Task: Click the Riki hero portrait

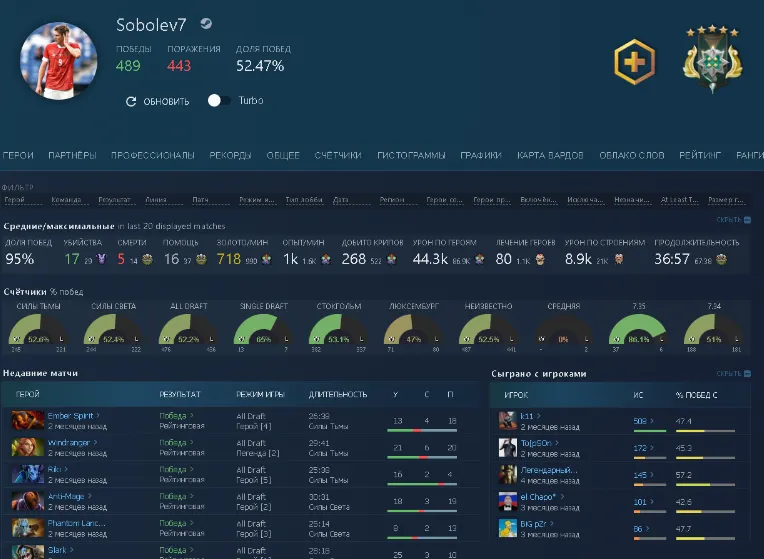Action: [x=28, y=474]
